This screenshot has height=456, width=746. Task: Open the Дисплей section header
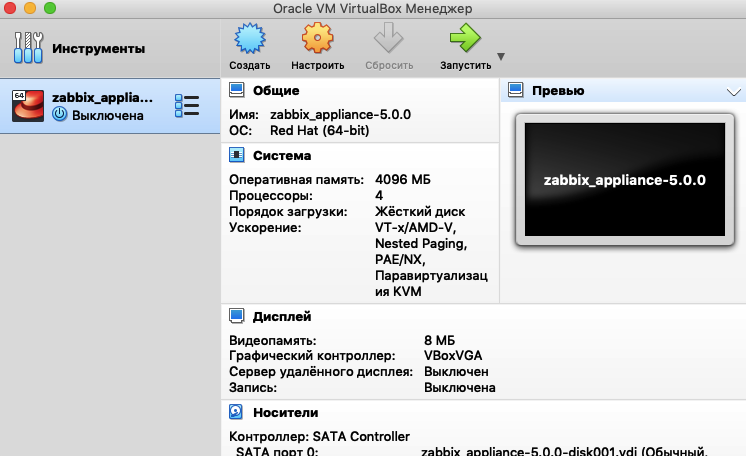(282, 317)
